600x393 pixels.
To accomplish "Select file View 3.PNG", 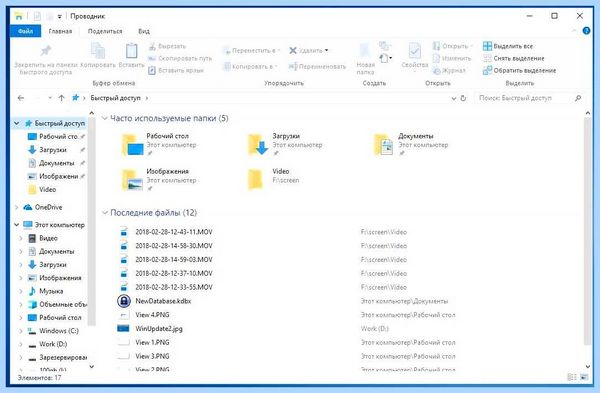I will point(152,356).
